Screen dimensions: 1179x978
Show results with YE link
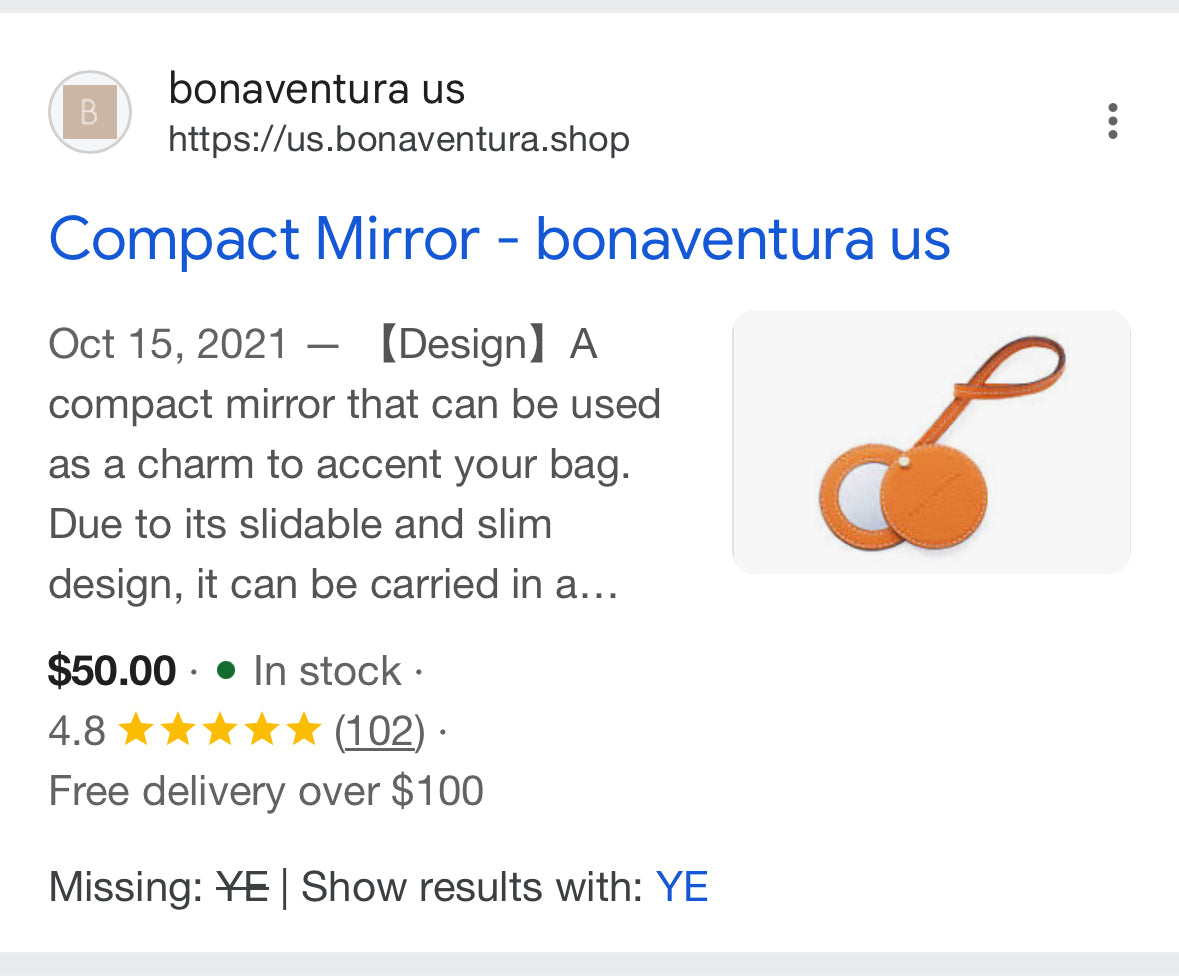pyautogui.click(x=682, y=887)
